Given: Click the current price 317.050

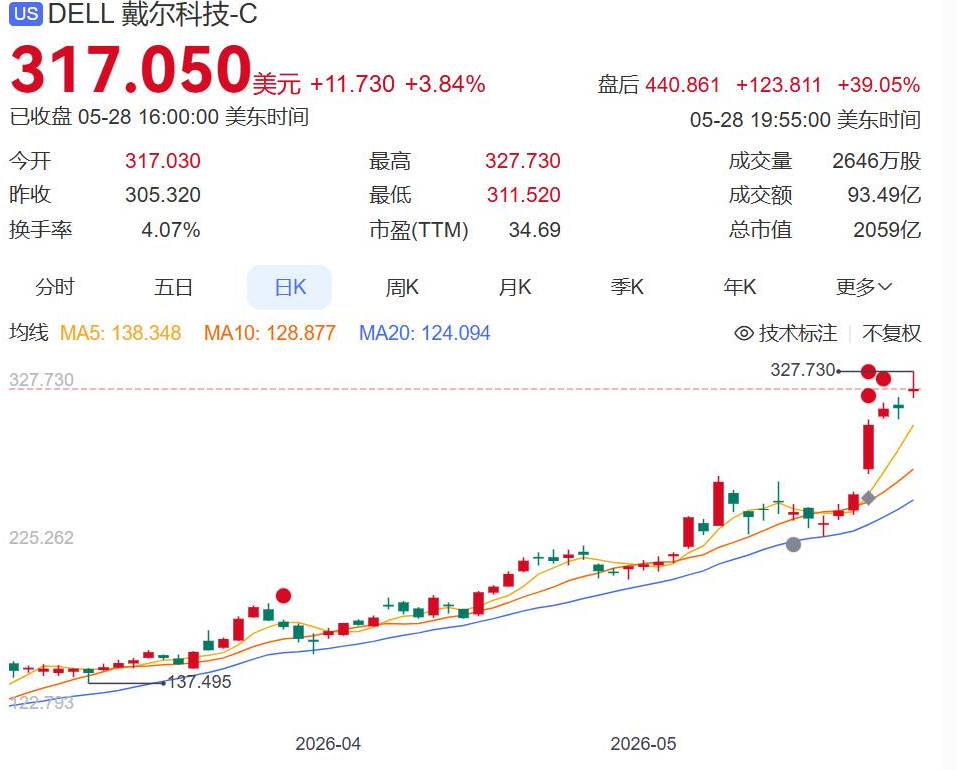Looking at the screenshot, I should [x=131, y=68].
